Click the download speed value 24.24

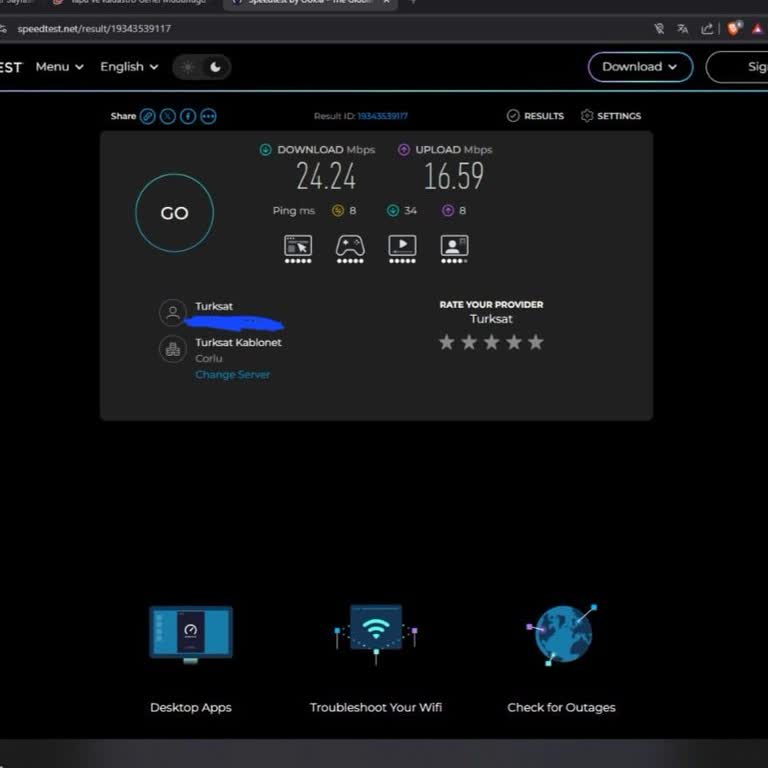click(x=326, y=176)
